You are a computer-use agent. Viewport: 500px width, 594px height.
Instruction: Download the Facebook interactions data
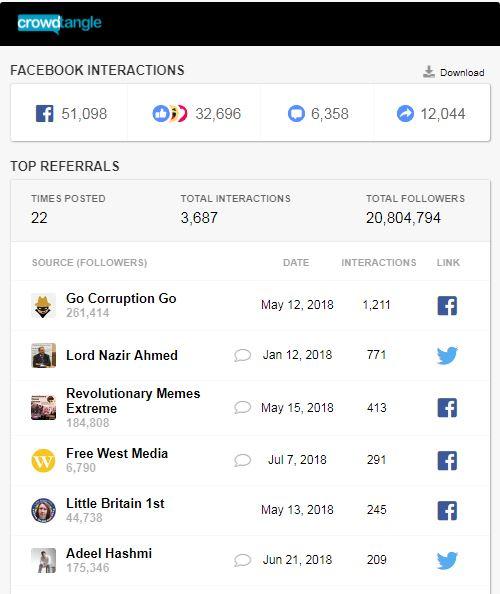pos(453,72)
